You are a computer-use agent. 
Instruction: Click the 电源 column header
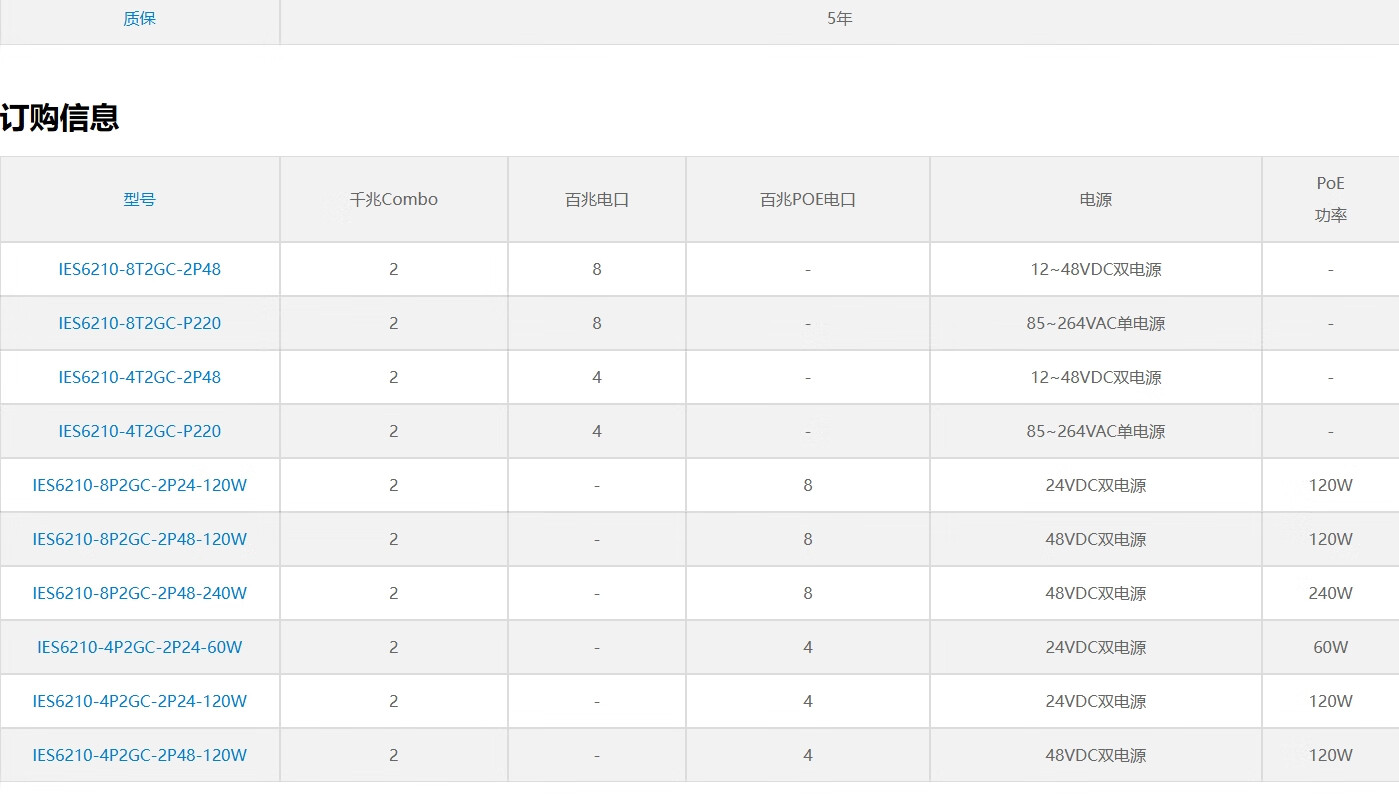point(1096,199)
